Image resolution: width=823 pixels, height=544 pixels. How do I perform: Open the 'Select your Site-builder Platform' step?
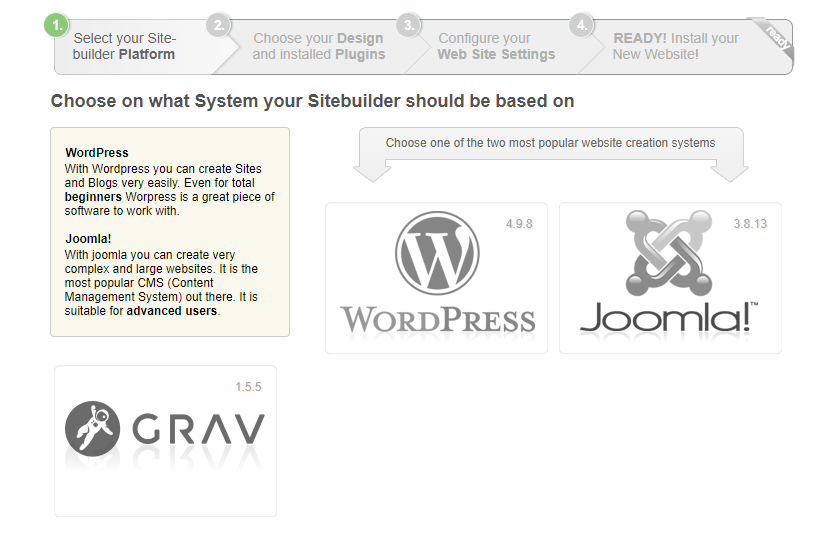(x=124, y=46)
